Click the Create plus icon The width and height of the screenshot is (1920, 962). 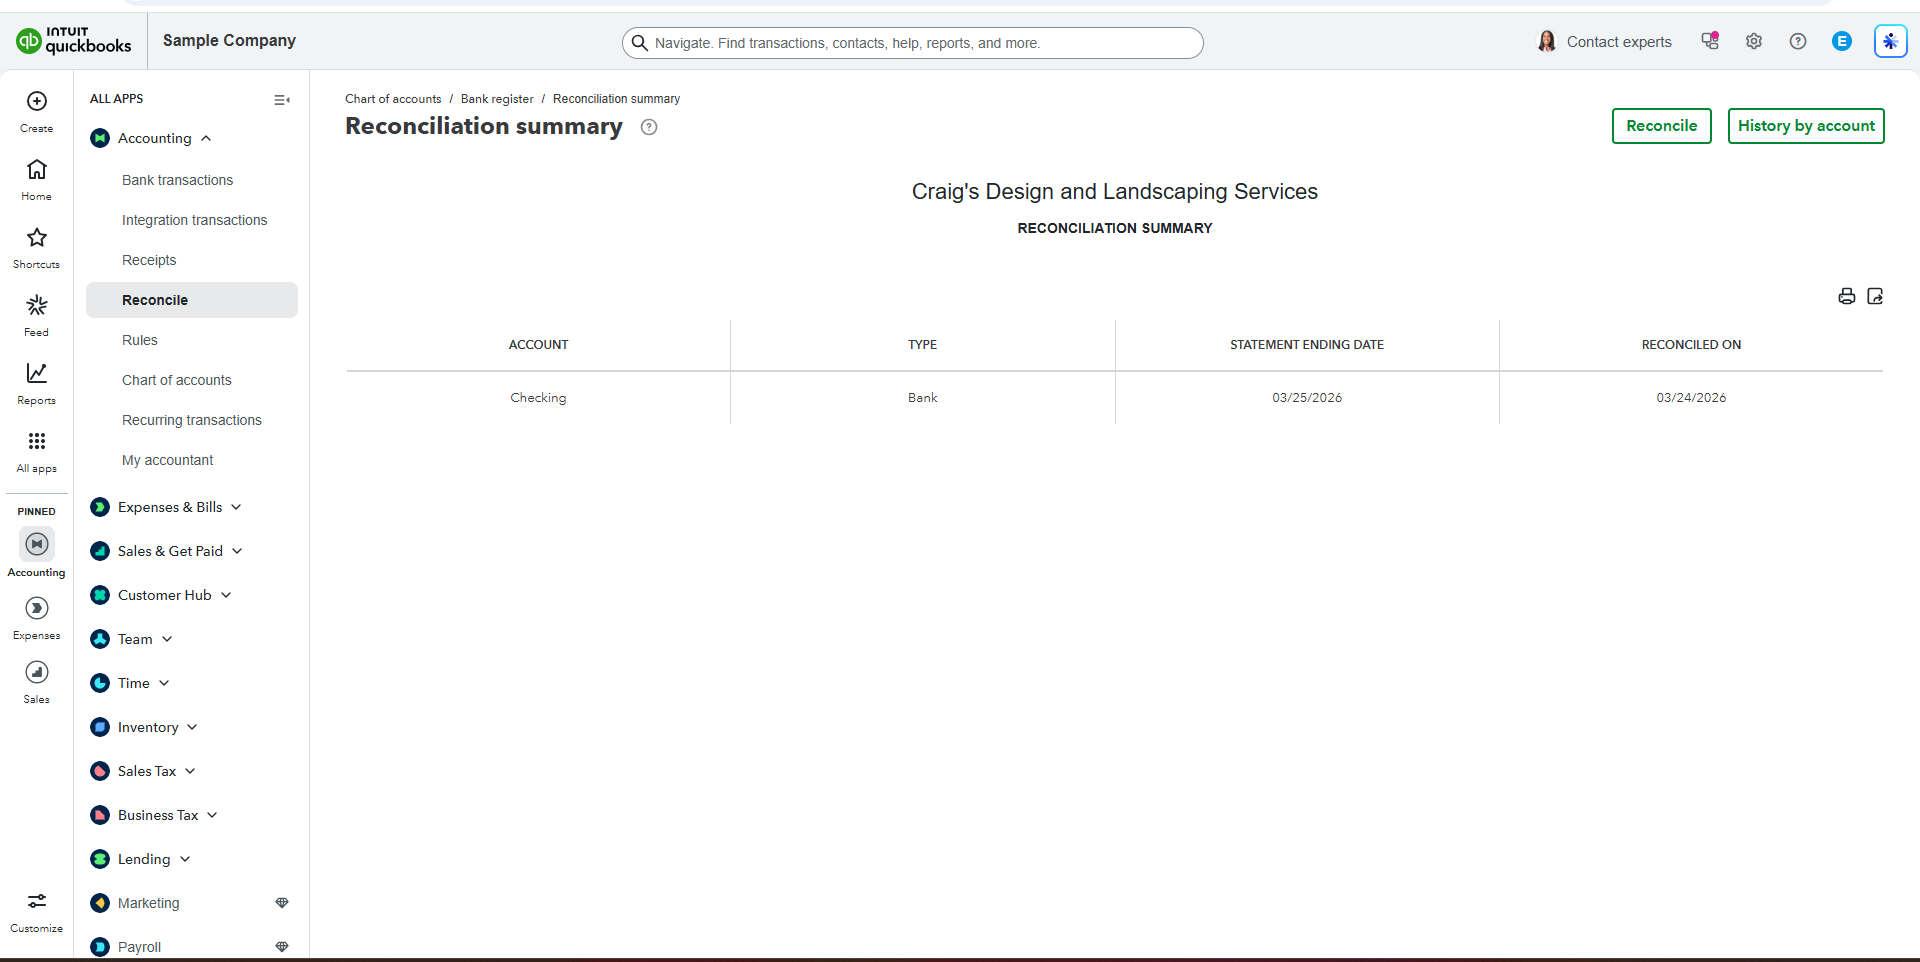37,101
